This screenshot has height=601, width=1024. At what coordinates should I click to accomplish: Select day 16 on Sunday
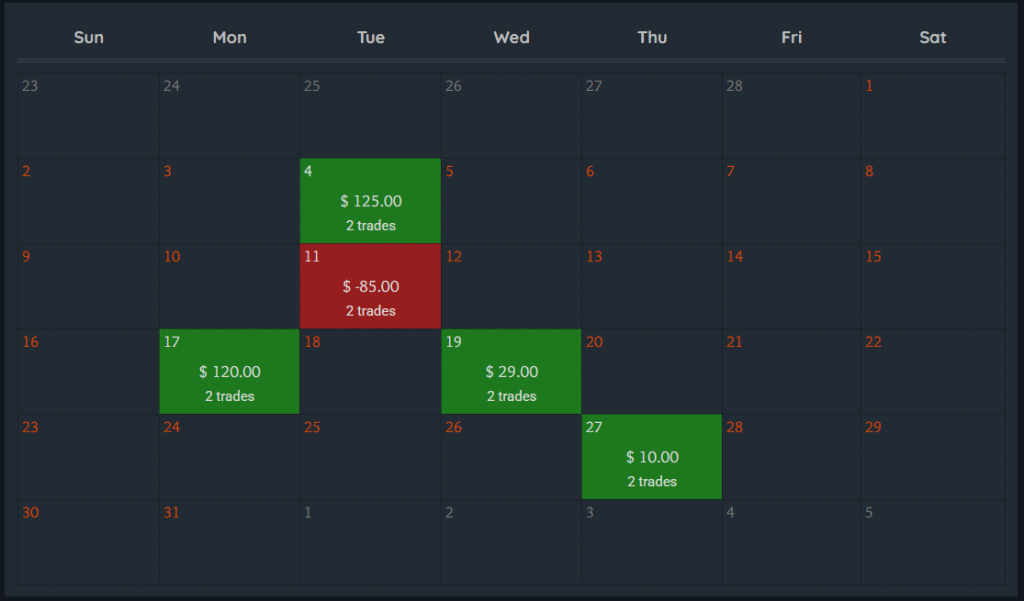[x=89, y=372]
